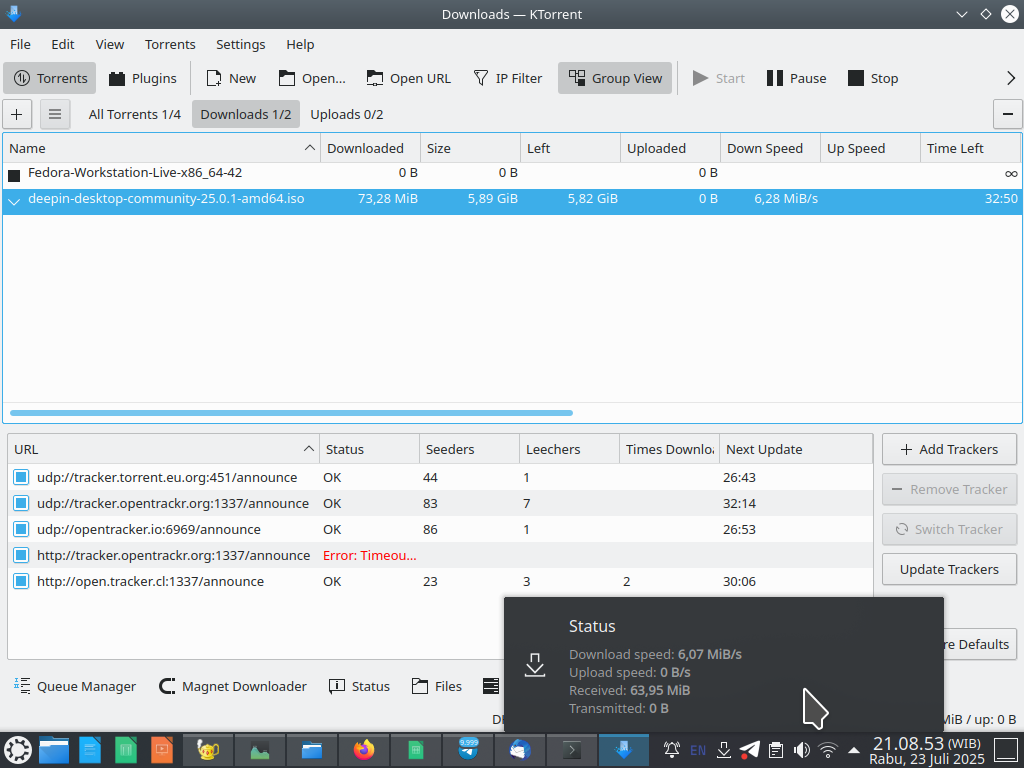
Task: Close current tab with minus button
Action: click(1008, 114)
